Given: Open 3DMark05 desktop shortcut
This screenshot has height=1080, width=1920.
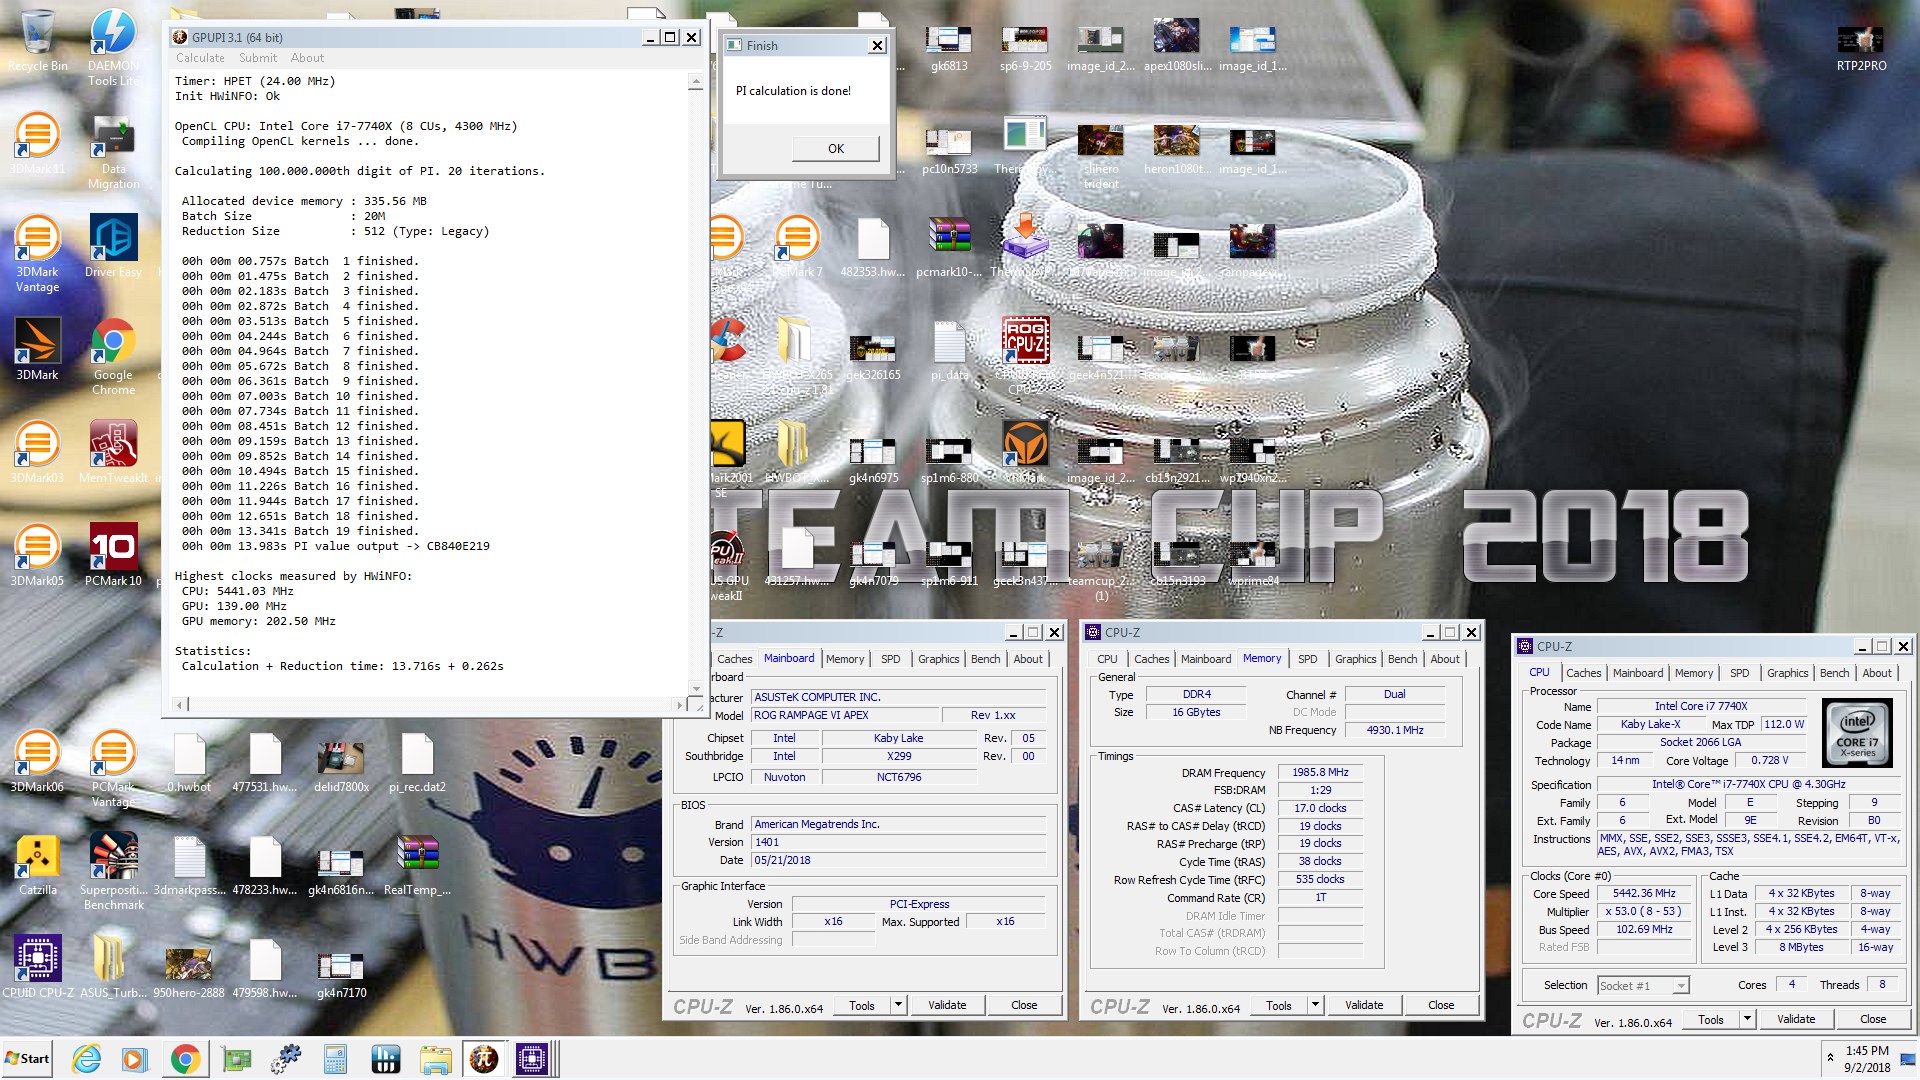Looking at the screenshot, I should pos(37,555).
